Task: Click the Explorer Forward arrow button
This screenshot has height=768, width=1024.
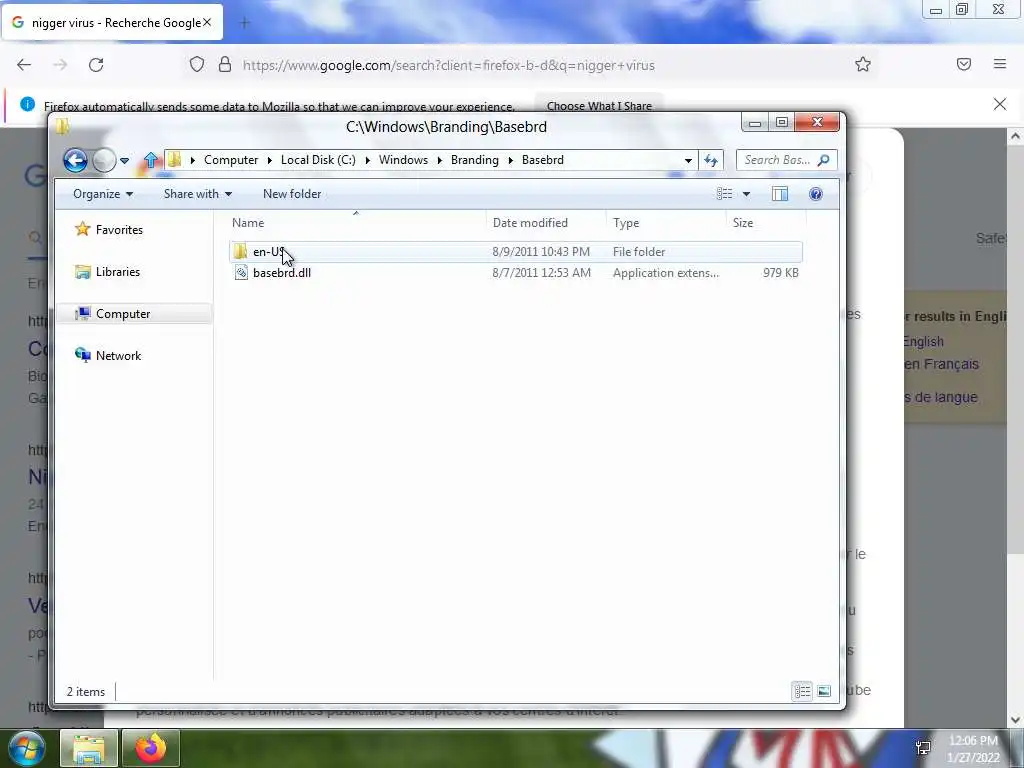Action: click(x=104, y=160)
